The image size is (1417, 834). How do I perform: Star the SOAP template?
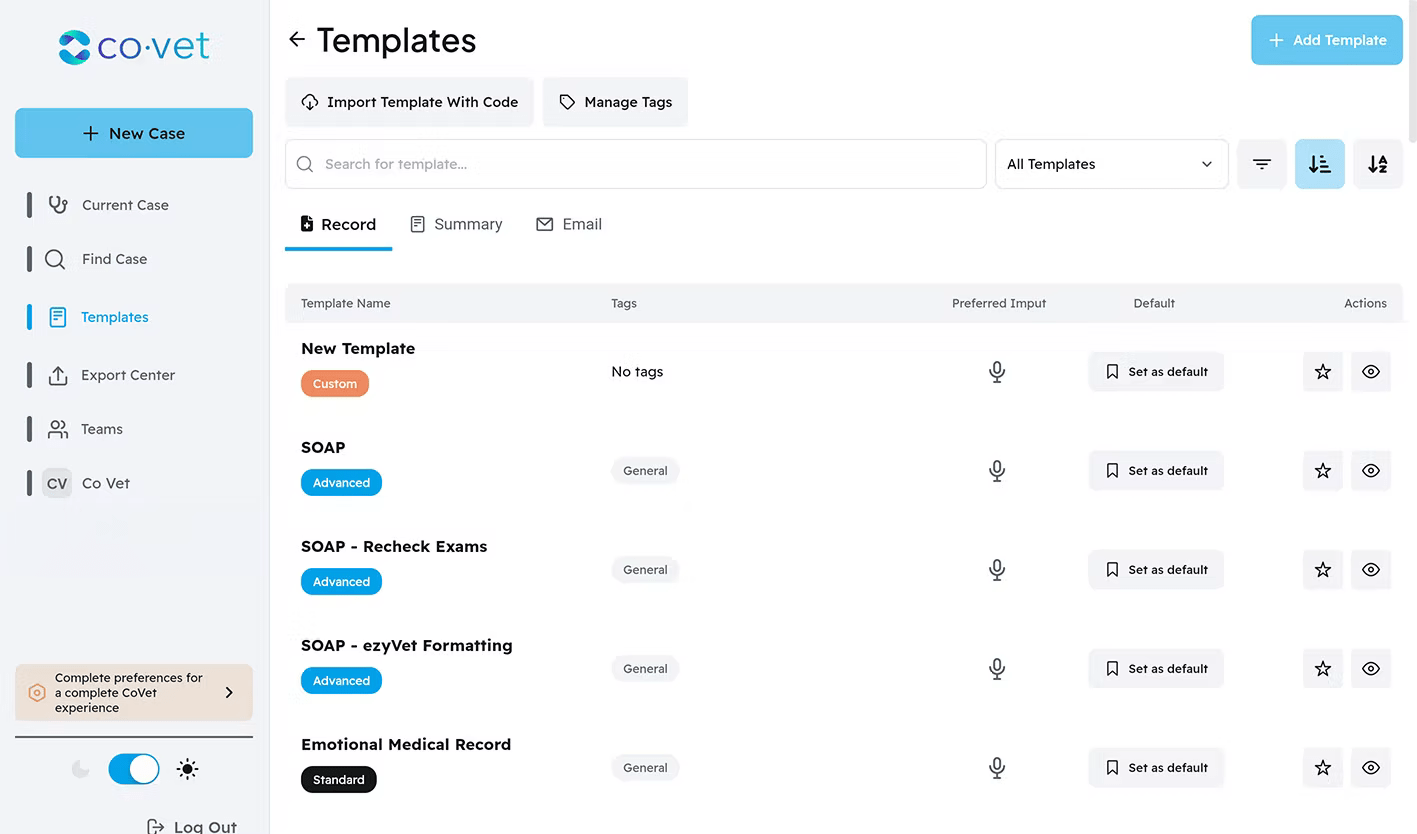[1323, 471]
